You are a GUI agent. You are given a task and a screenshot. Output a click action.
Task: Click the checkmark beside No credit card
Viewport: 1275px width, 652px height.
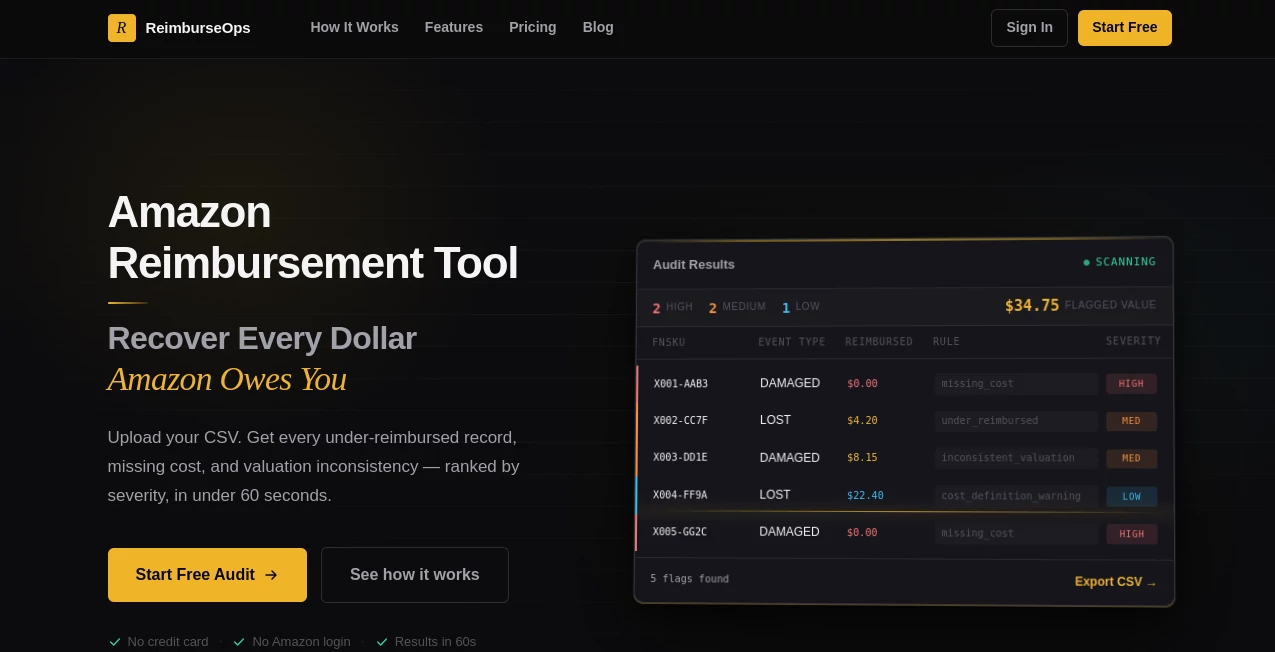(x=114, y=642)
